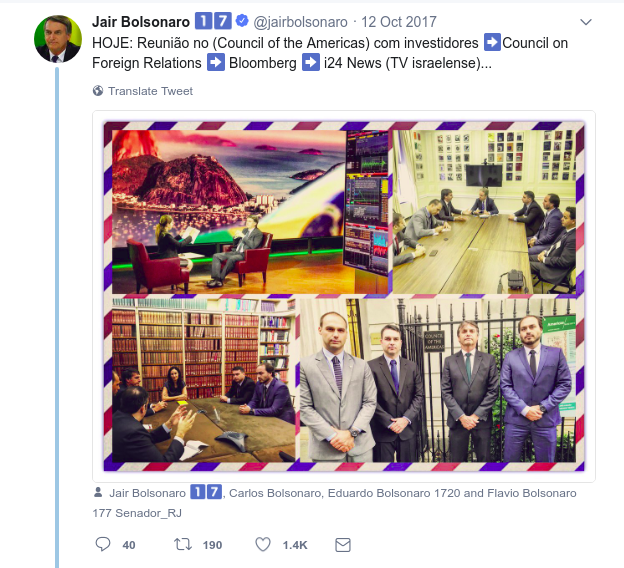Open the tweet options chevron dropdown
Viewport: 624px width, 568px height.
pyautogui.click(x=586, y=22)
